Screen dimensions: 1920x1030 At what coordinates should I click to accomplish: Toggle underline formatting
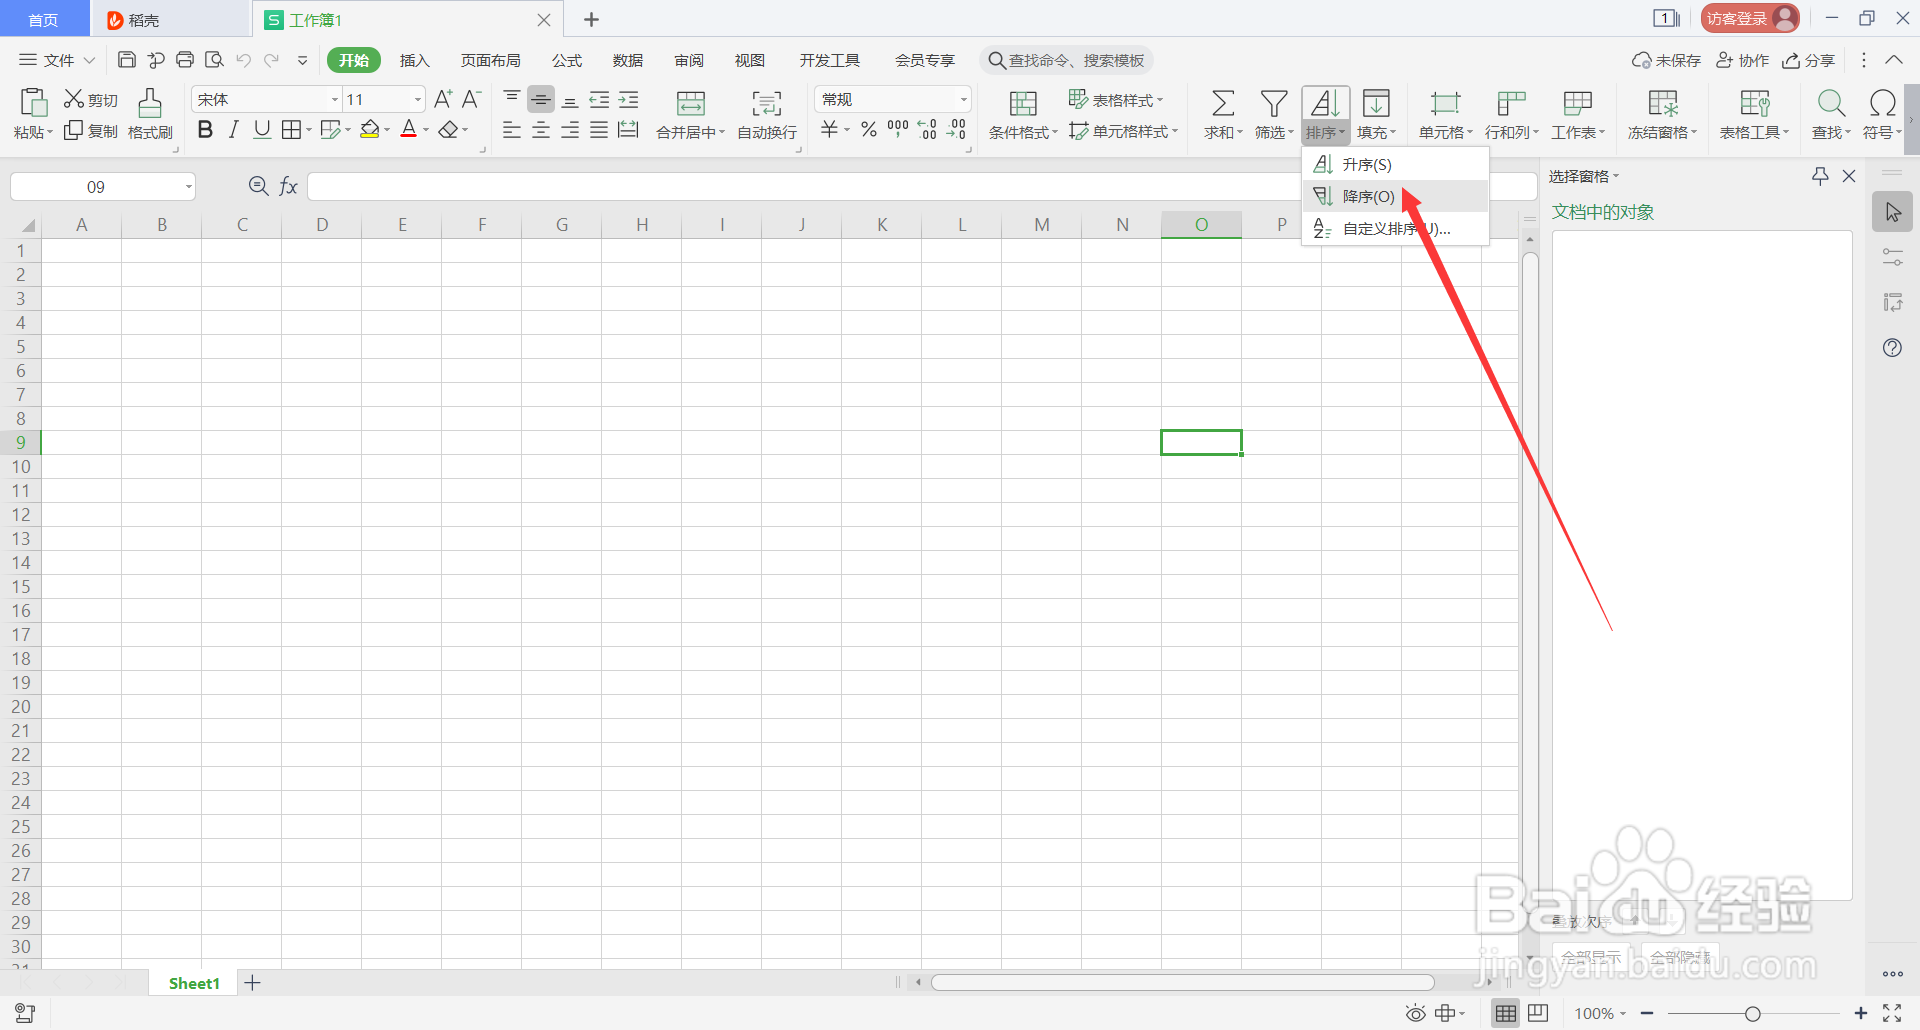click(x=261, y=129)
